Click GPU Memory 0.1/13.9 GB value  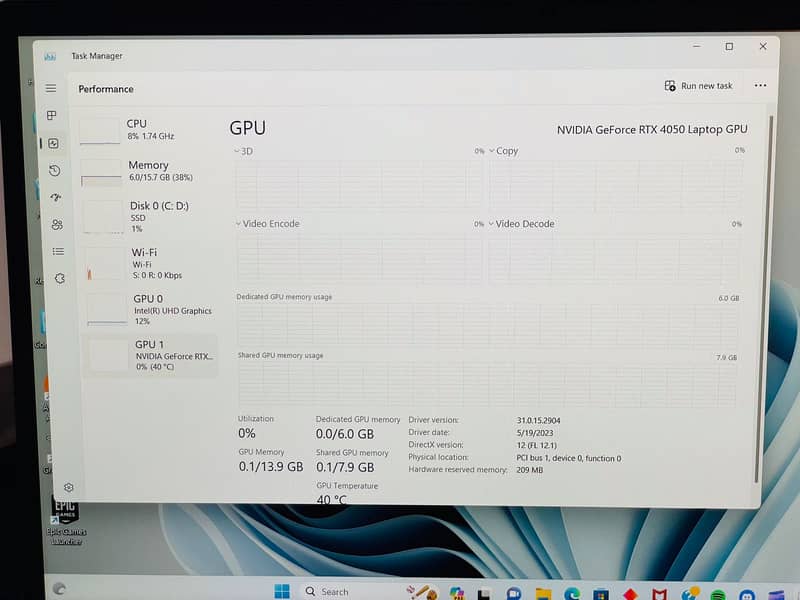click(x=271, y=467)
